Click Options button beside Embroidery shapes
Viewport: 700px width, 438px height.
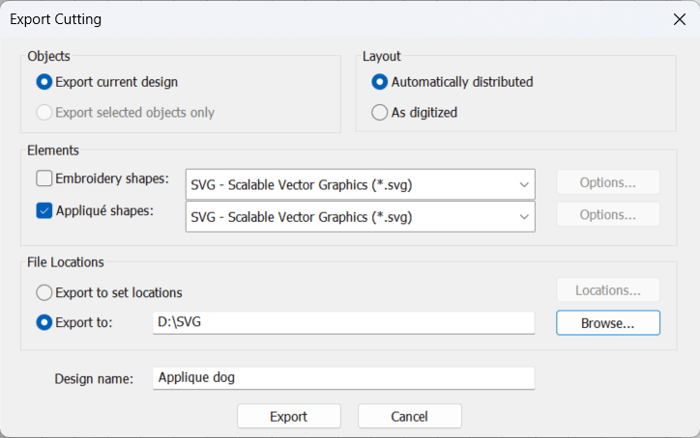coord(608,182)
